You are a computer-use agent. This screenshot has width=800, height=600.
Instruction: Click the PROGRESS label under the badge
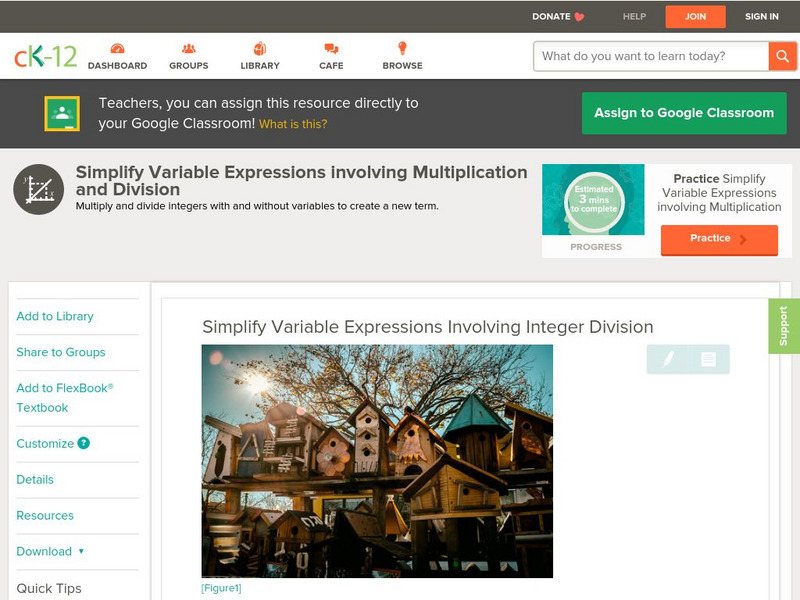tap(596, 247)
